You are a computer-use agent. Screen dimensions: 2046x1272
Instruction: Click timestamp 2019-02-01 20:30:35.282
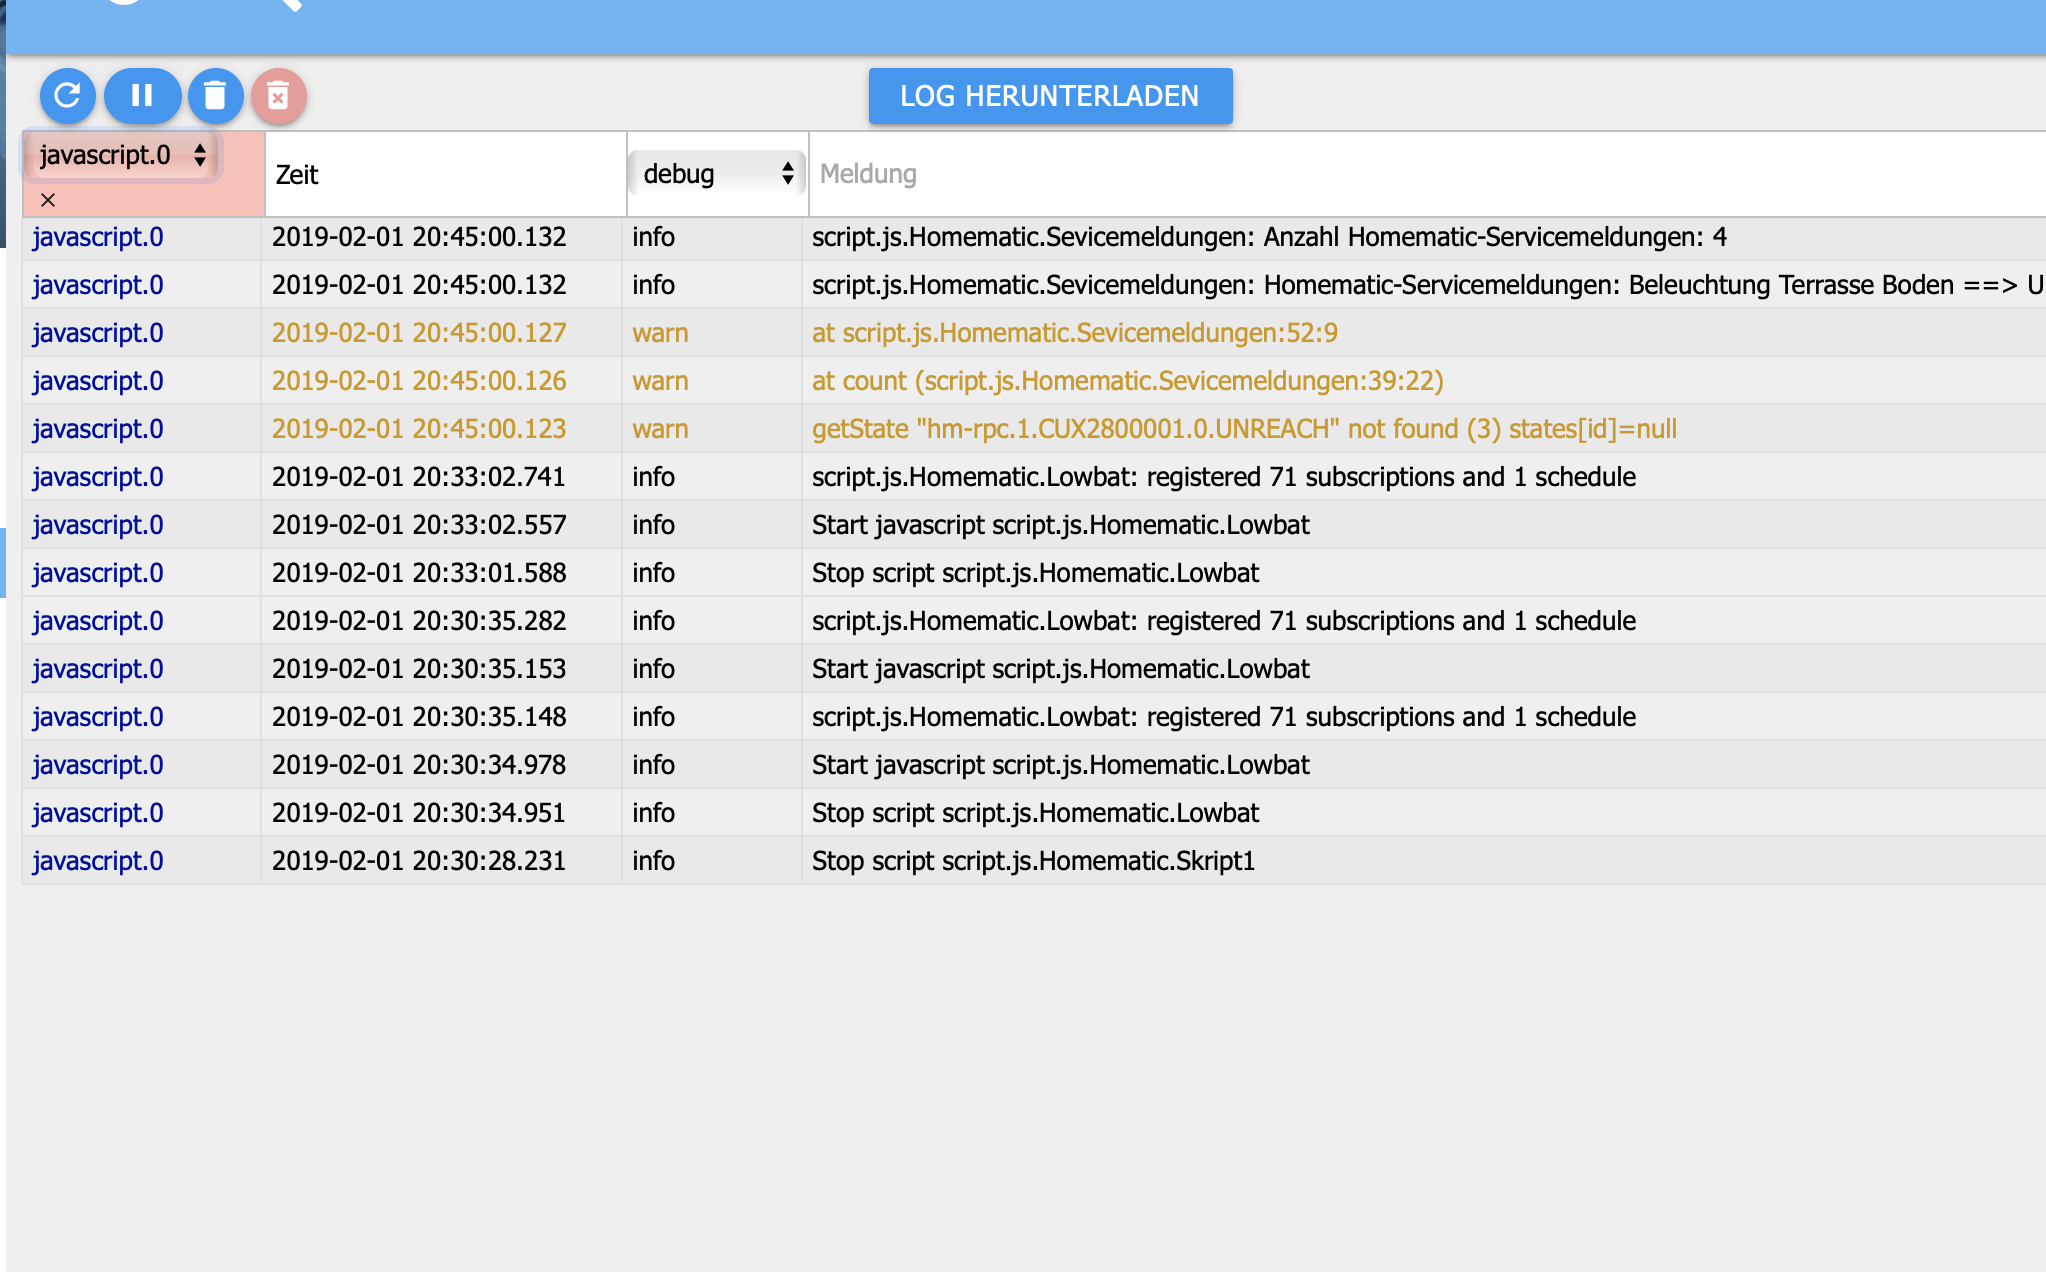pyautogui.click(x=419, y=621)
